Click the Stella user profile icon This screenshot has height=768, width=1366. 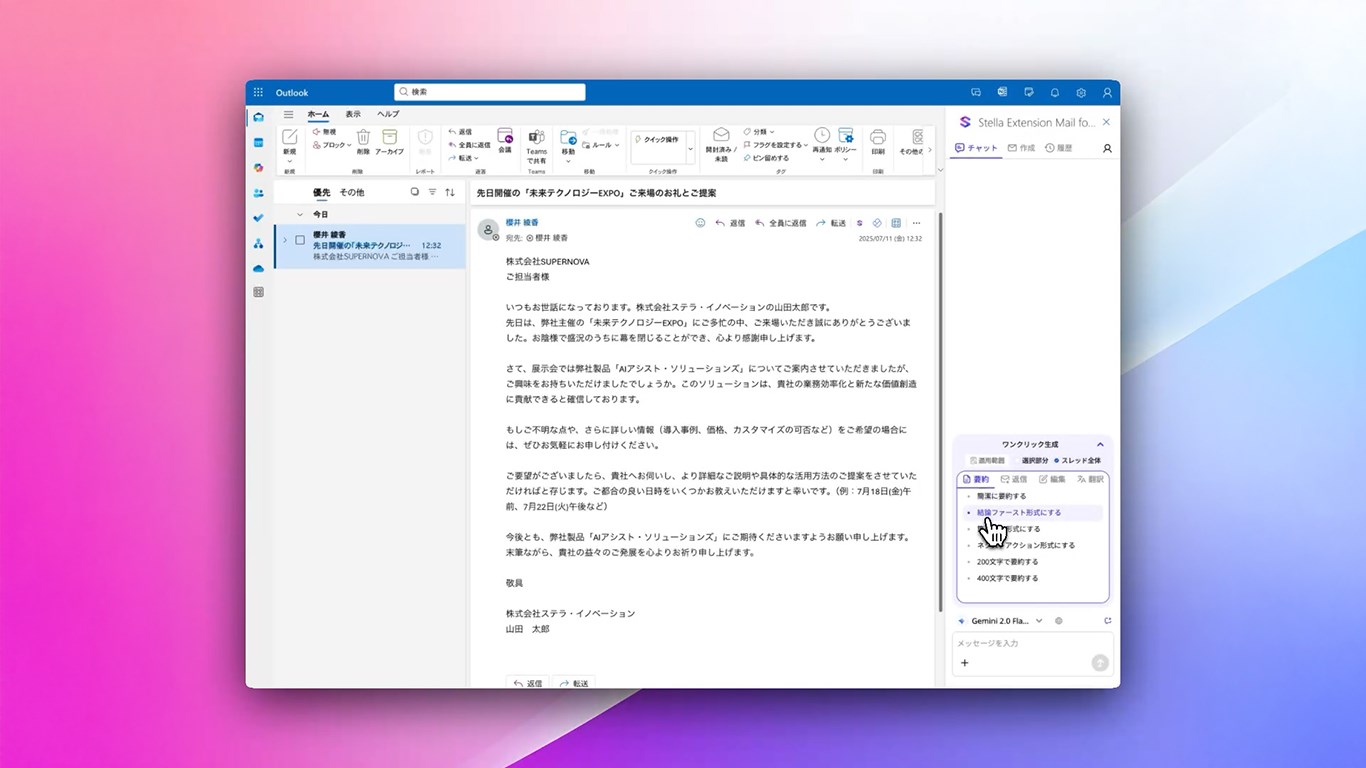[x=1107, y=148]
